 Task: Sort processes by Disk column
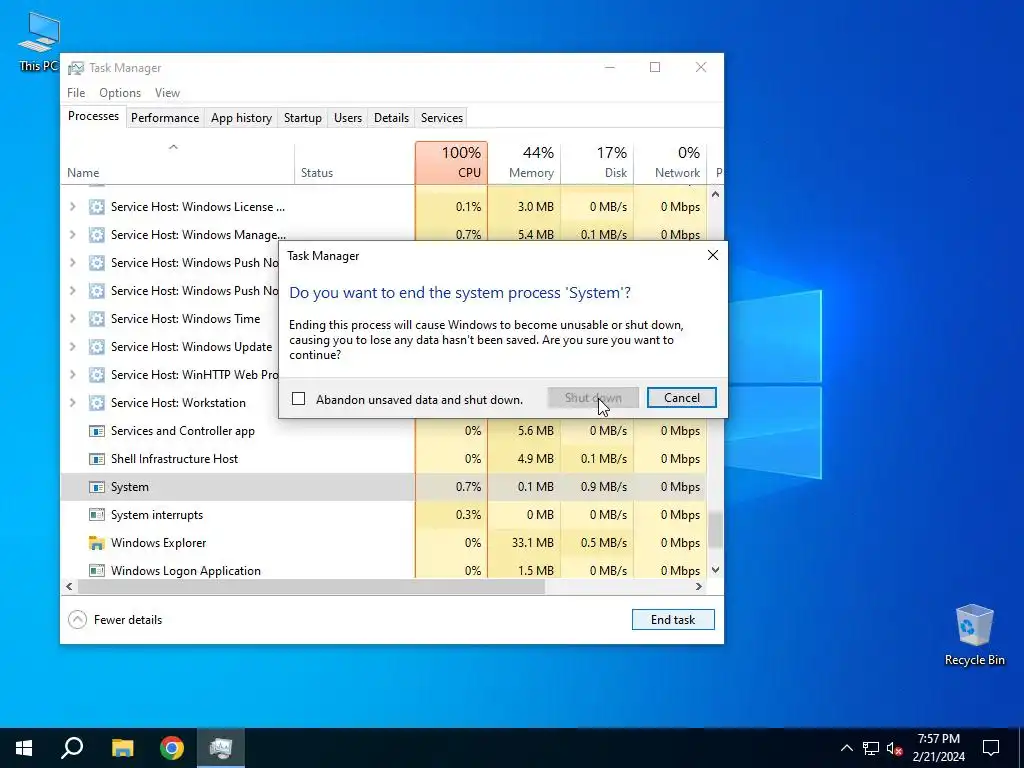[x=598, y=163]
